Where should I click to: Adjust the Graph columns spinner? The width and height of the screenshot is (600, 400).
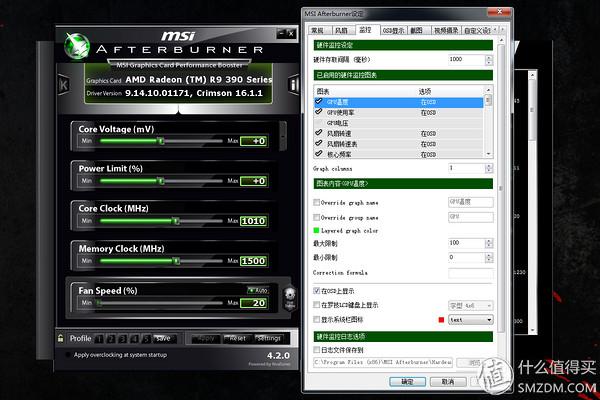tap(489, 168)
